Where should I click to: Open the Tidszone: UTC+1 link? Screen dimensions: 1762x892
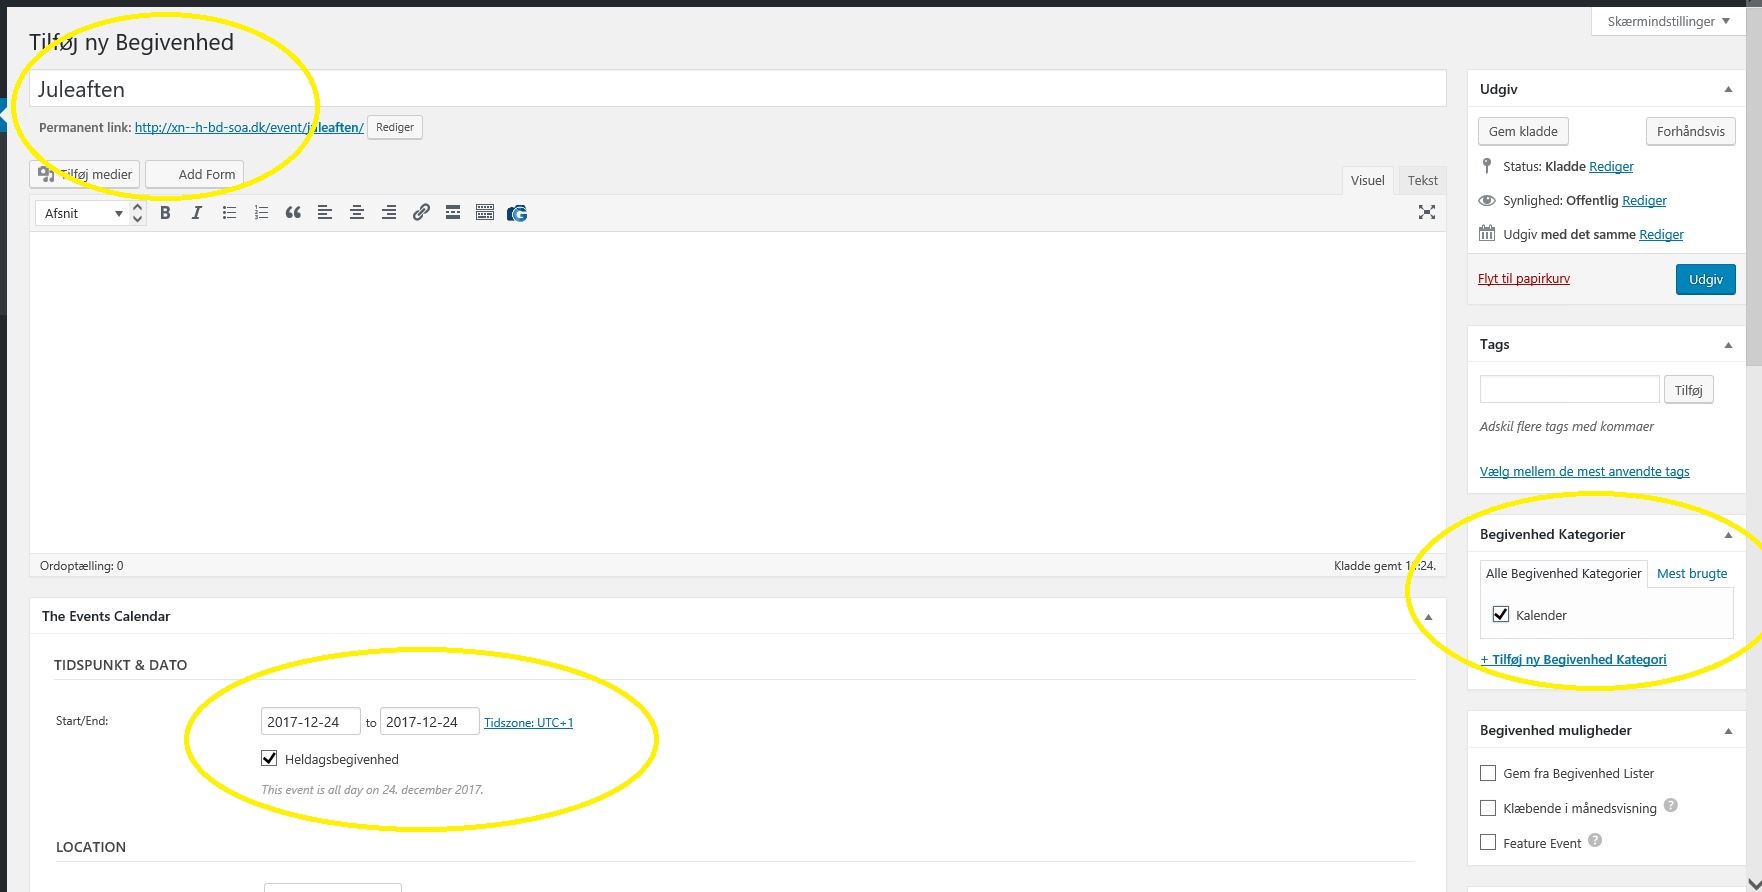coord(529,722)
